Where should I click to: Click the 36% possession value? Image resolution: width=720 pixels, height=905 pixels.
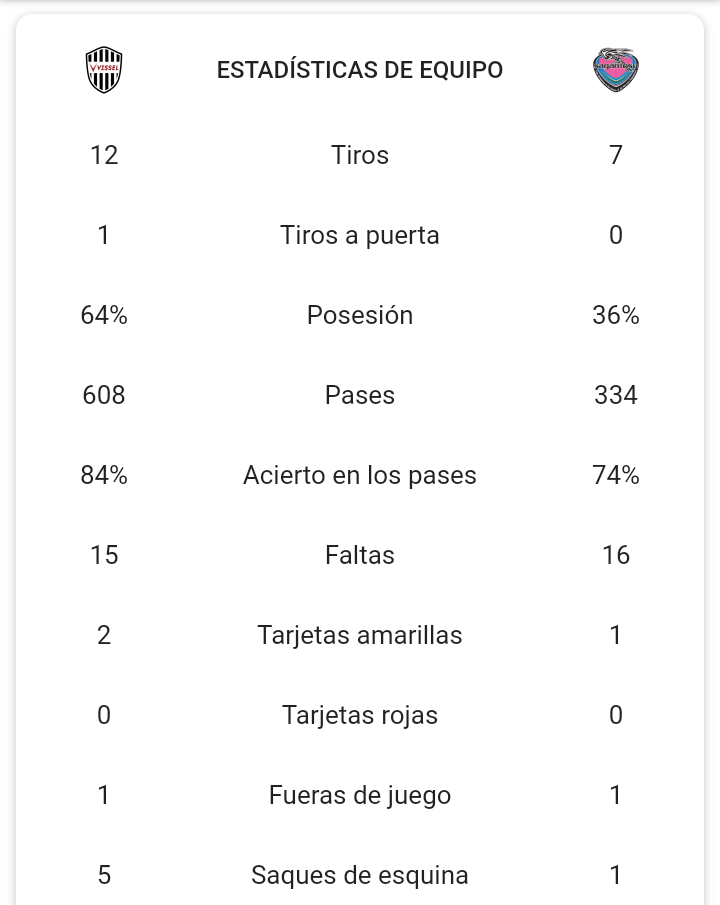click(615, 315)
